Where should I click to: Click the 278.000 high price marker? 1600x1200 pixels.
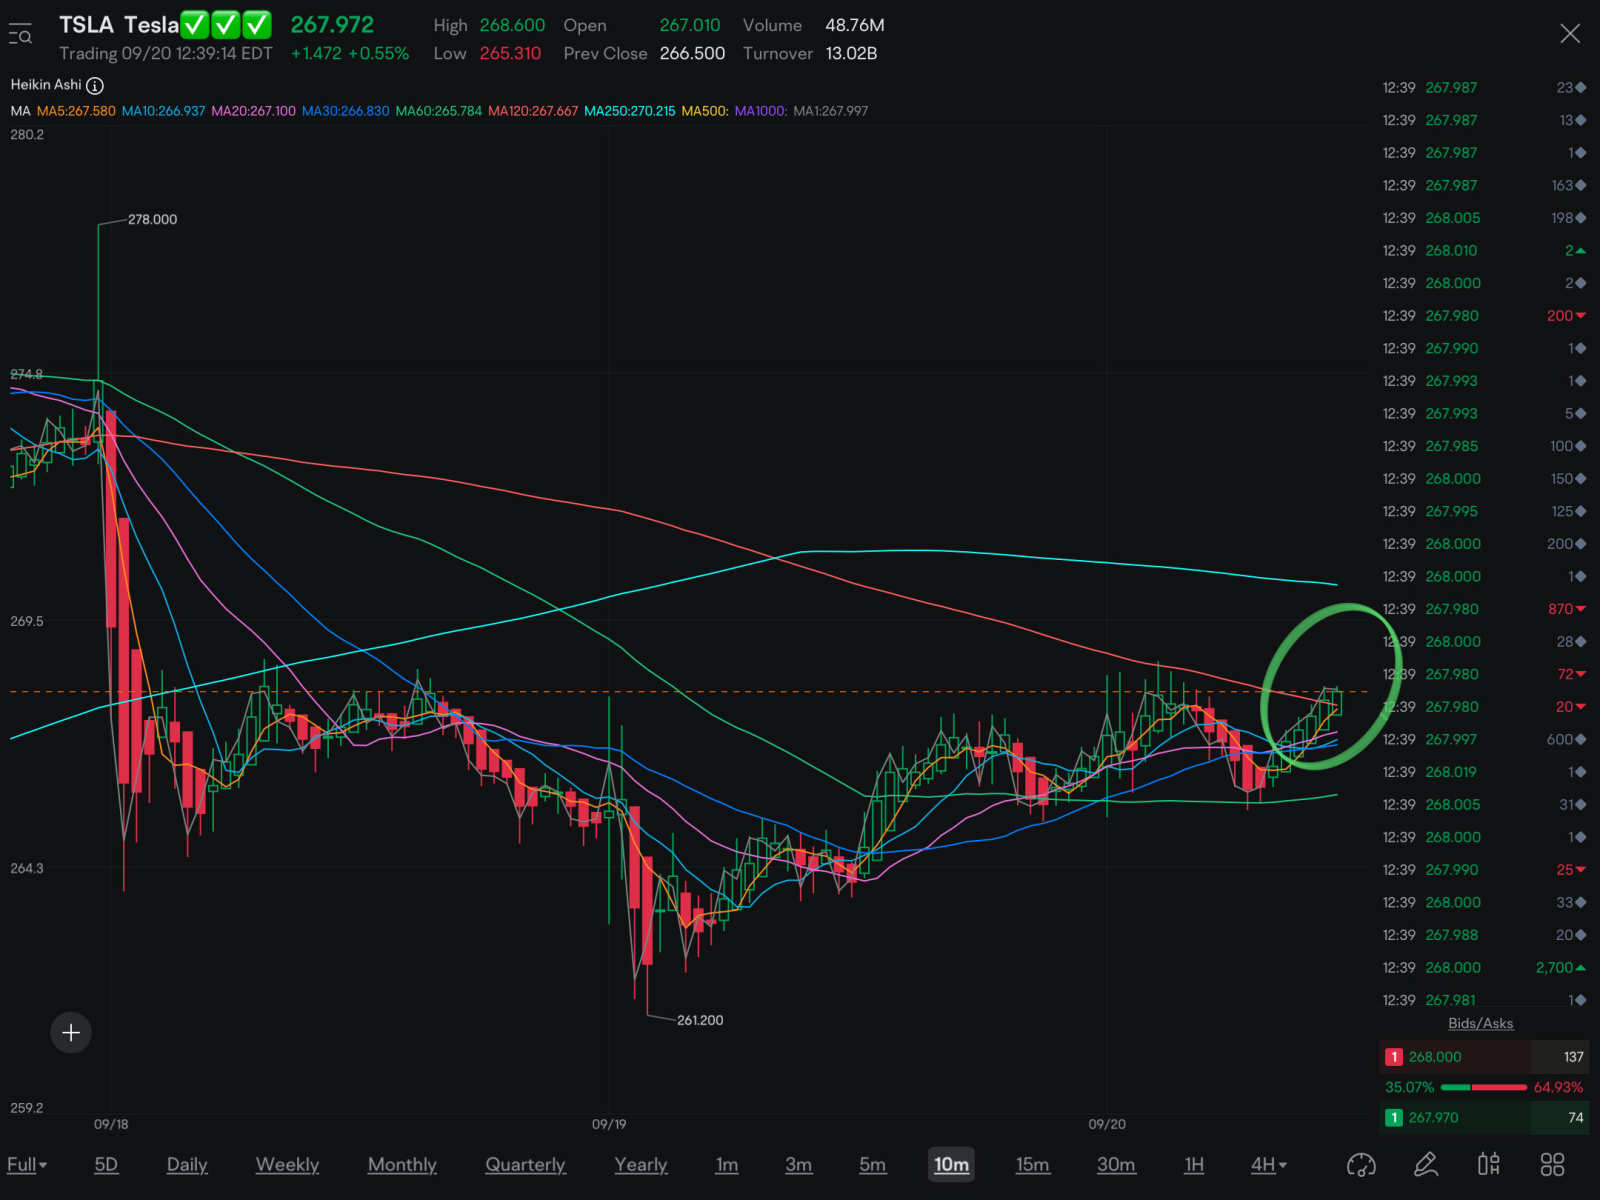click(x=152, y=219)
